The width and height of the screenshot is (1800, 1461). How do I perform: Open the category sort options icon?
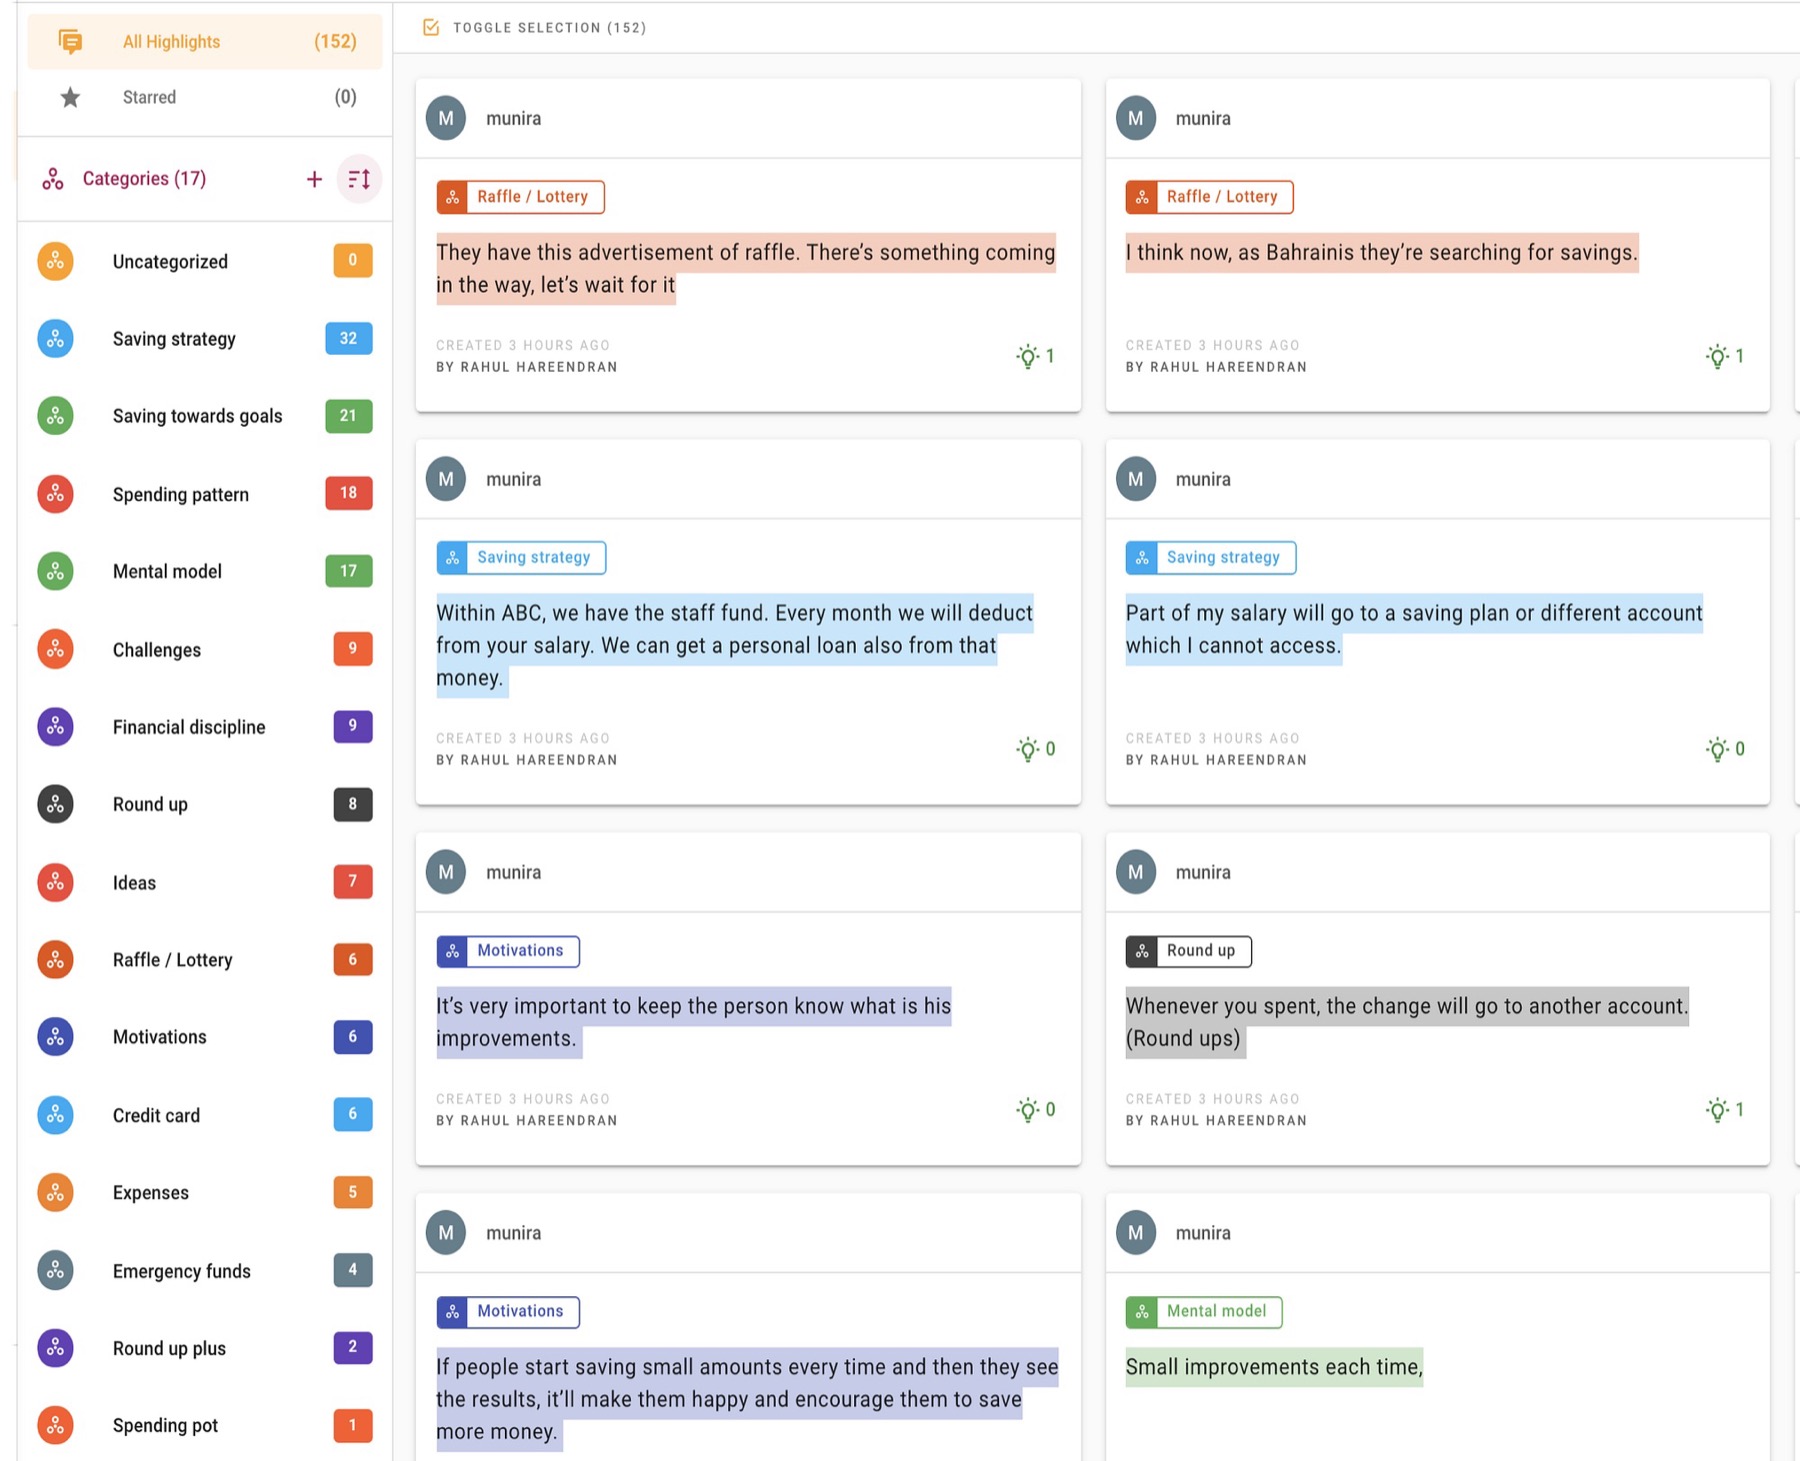pos(359,179)
